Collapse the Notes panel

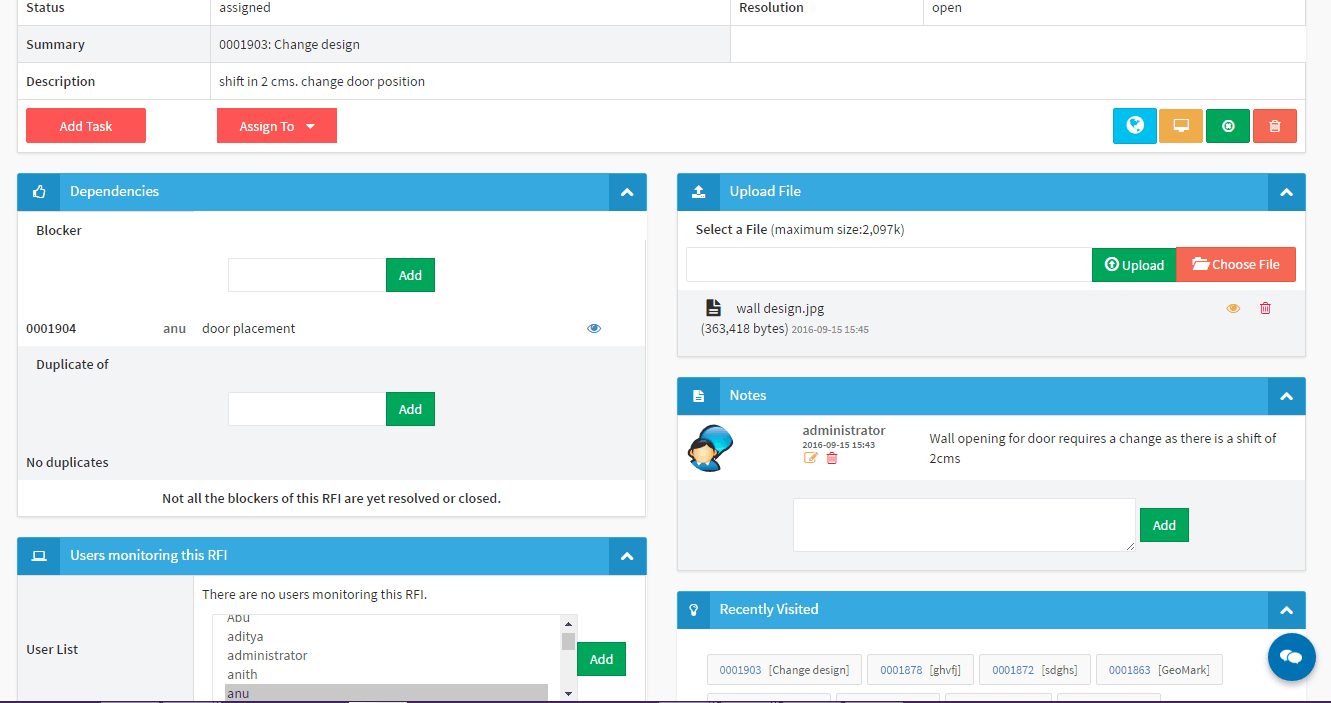1287,396
